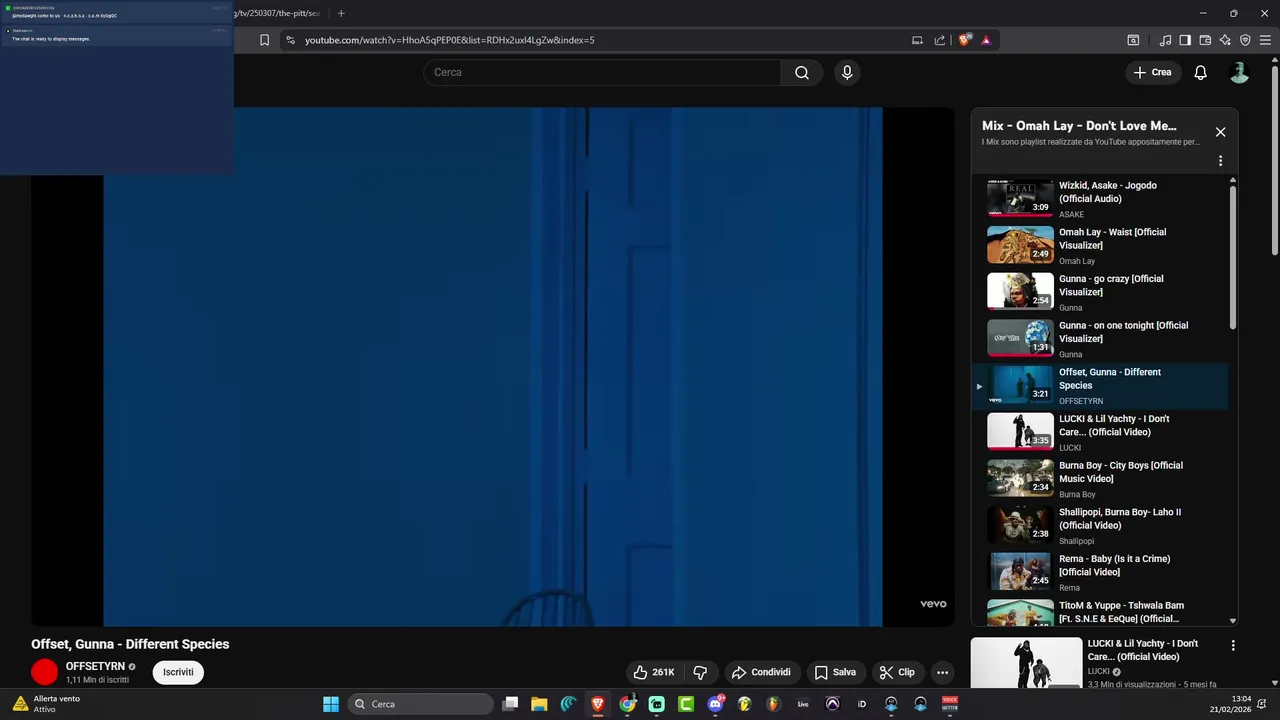Open Discord from taskbar
The width and height of the screenshot is (1280, 720).
coord(715,704)
